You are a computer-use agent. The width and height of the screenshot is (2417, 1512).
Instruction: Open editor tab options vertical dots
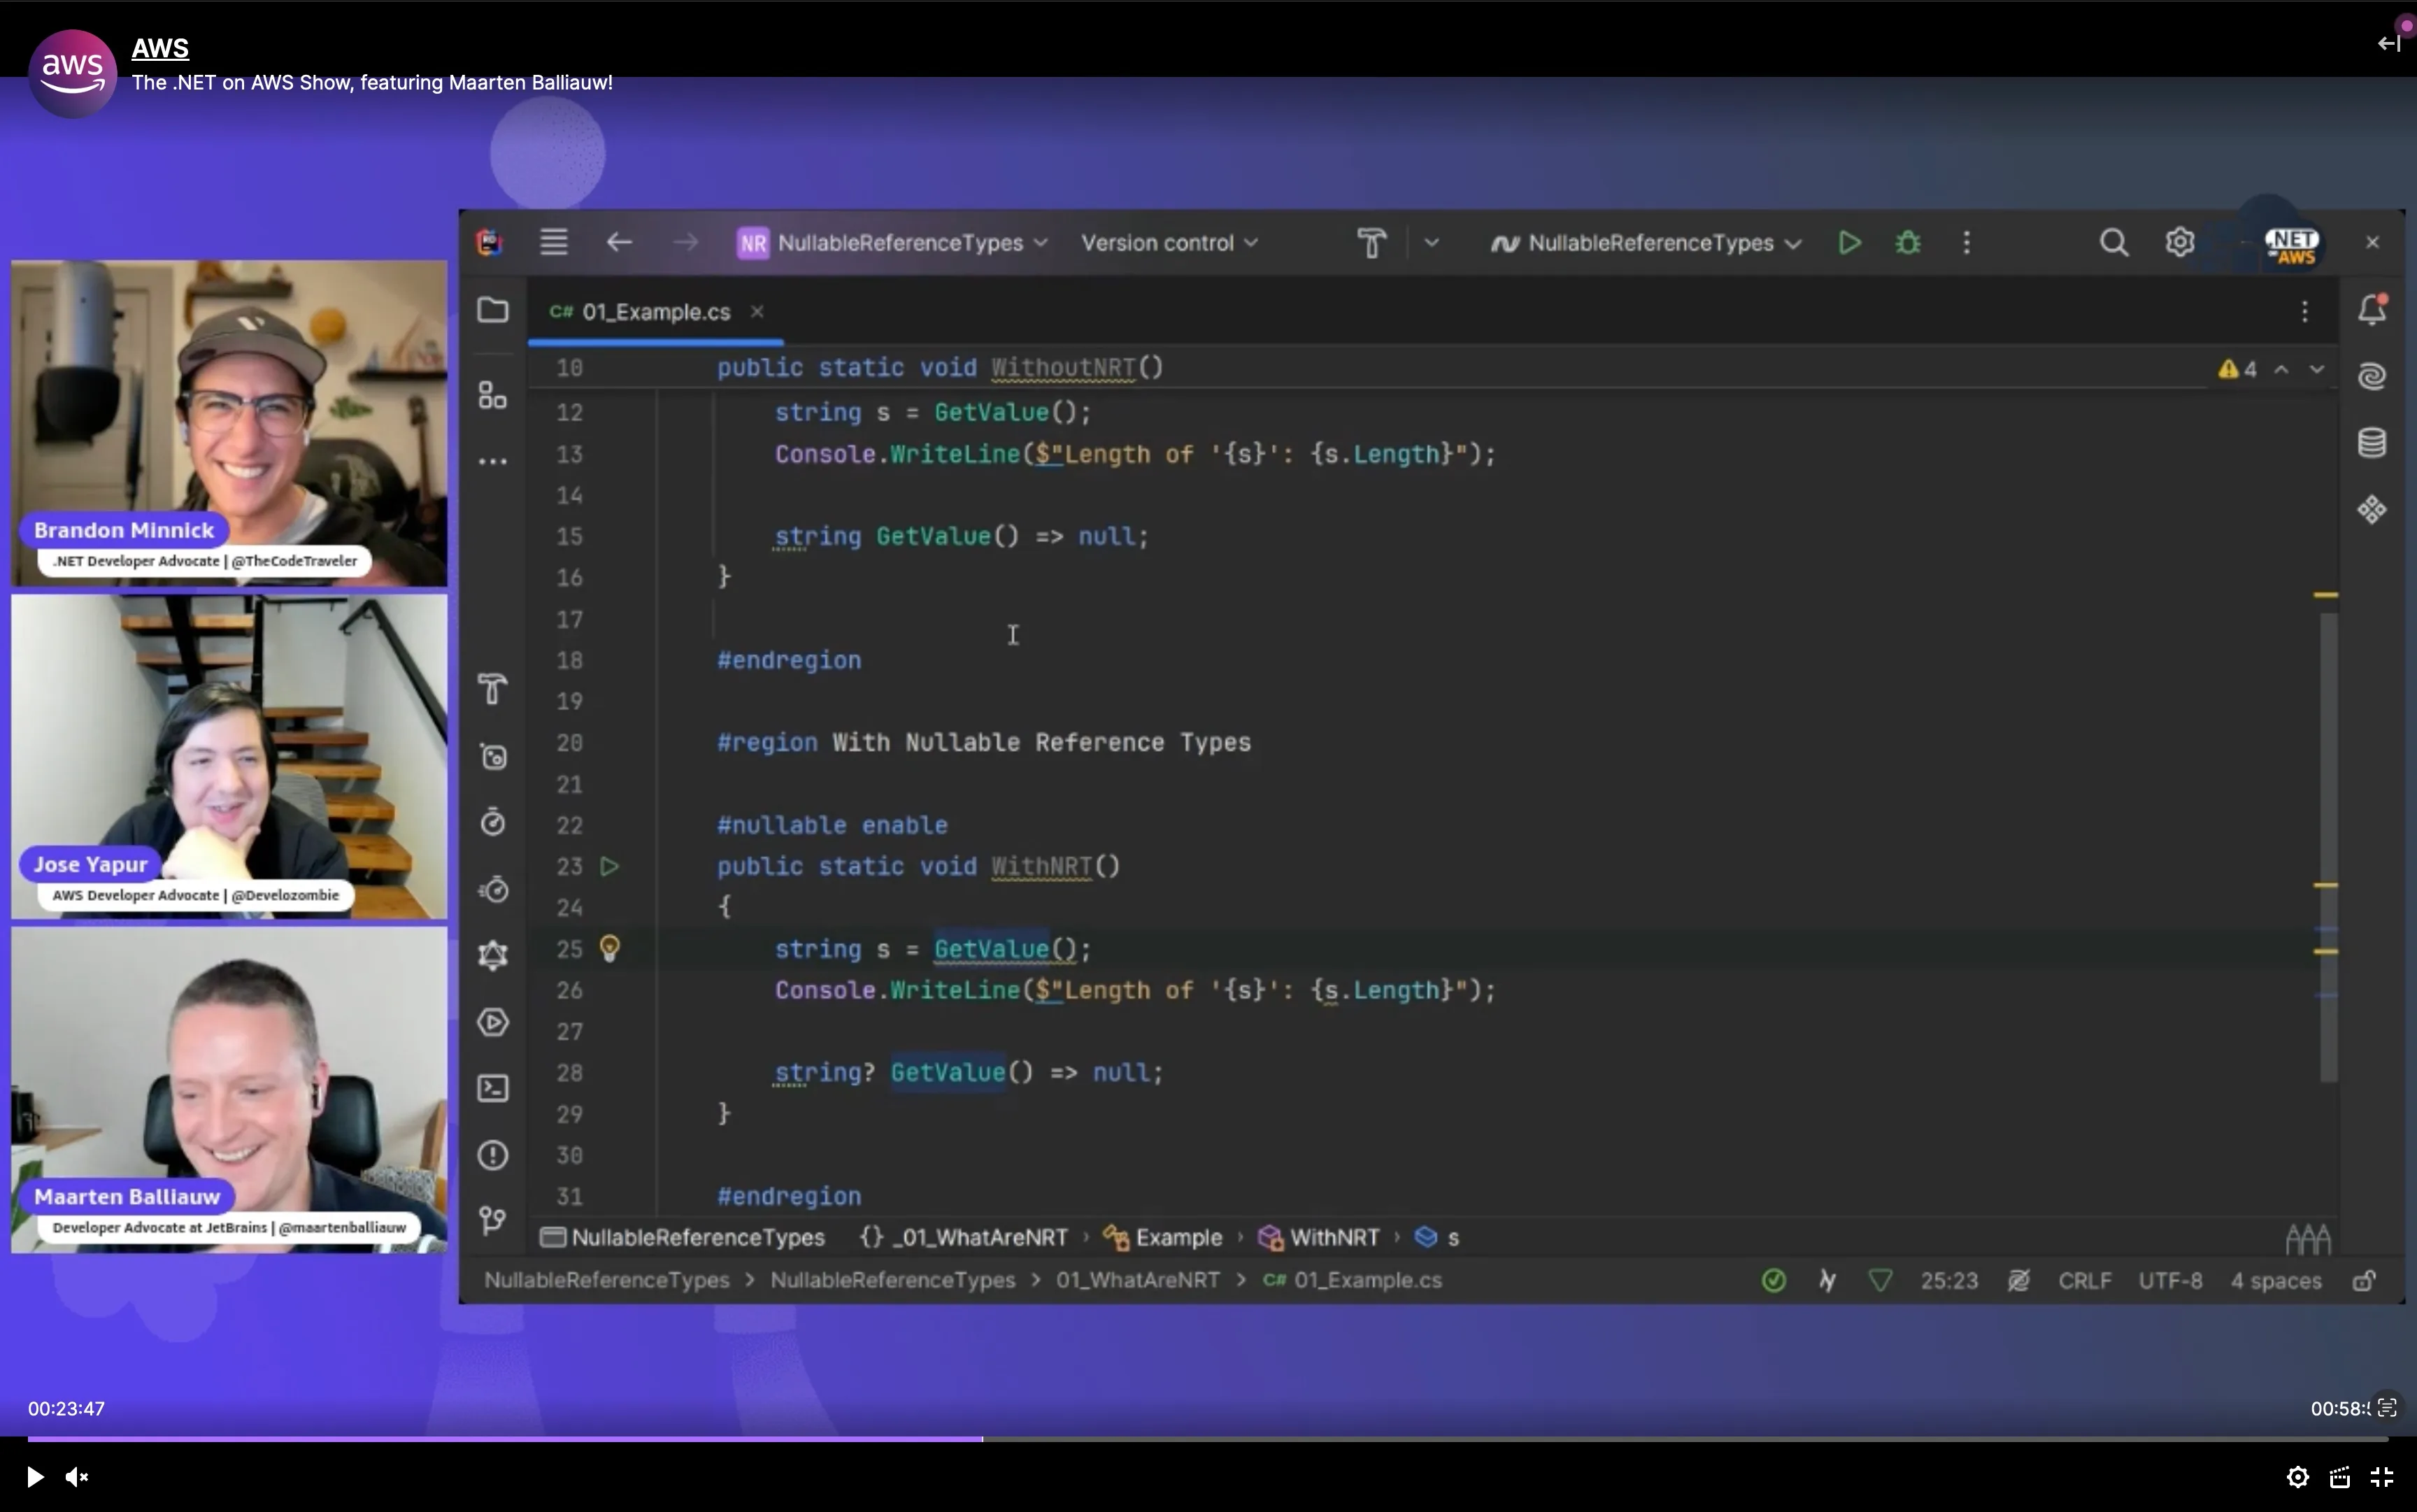coord(2305,311)
